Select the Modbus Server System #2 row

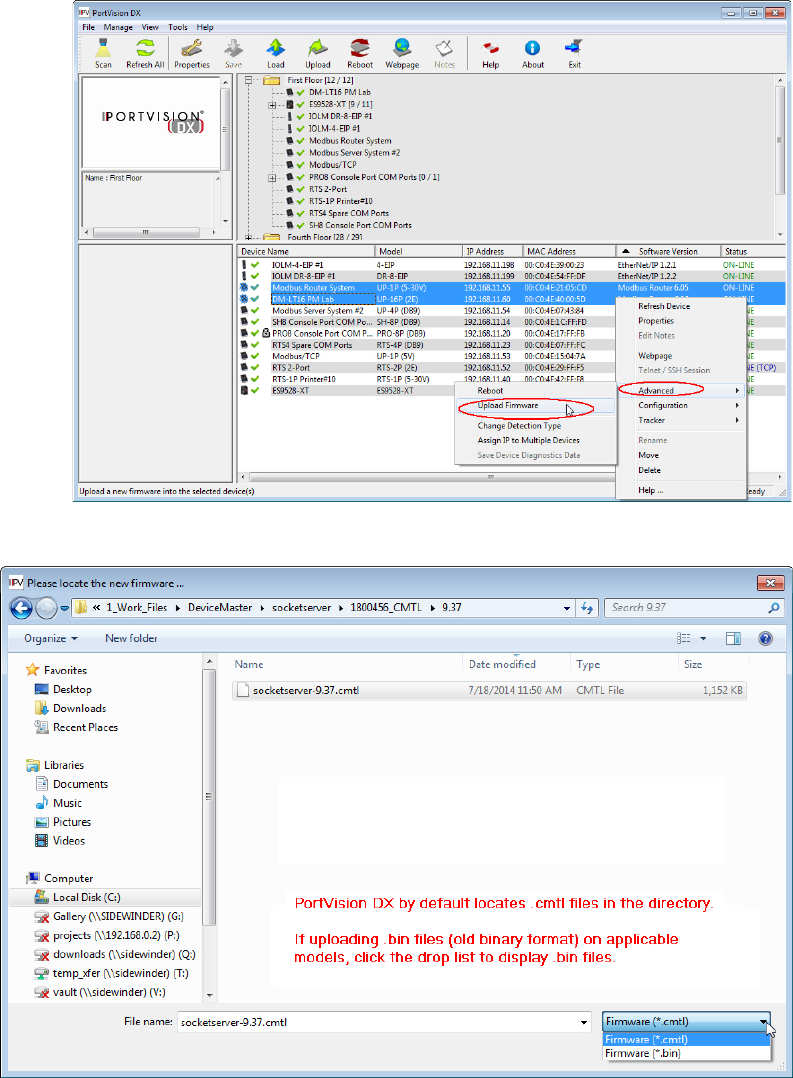[x=426, y=311]
